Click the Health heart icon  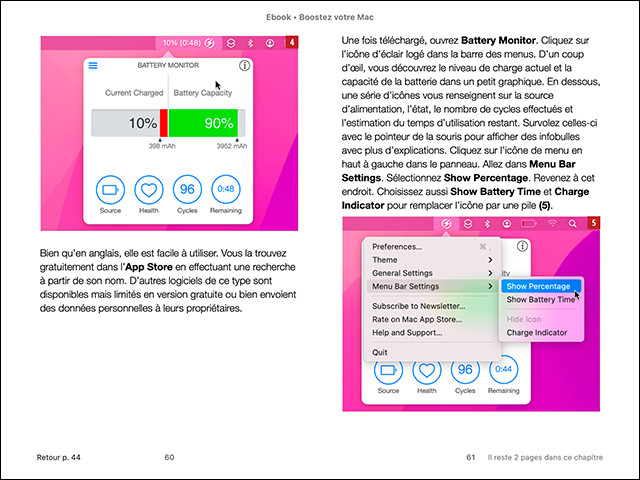[x=148, y=188]
